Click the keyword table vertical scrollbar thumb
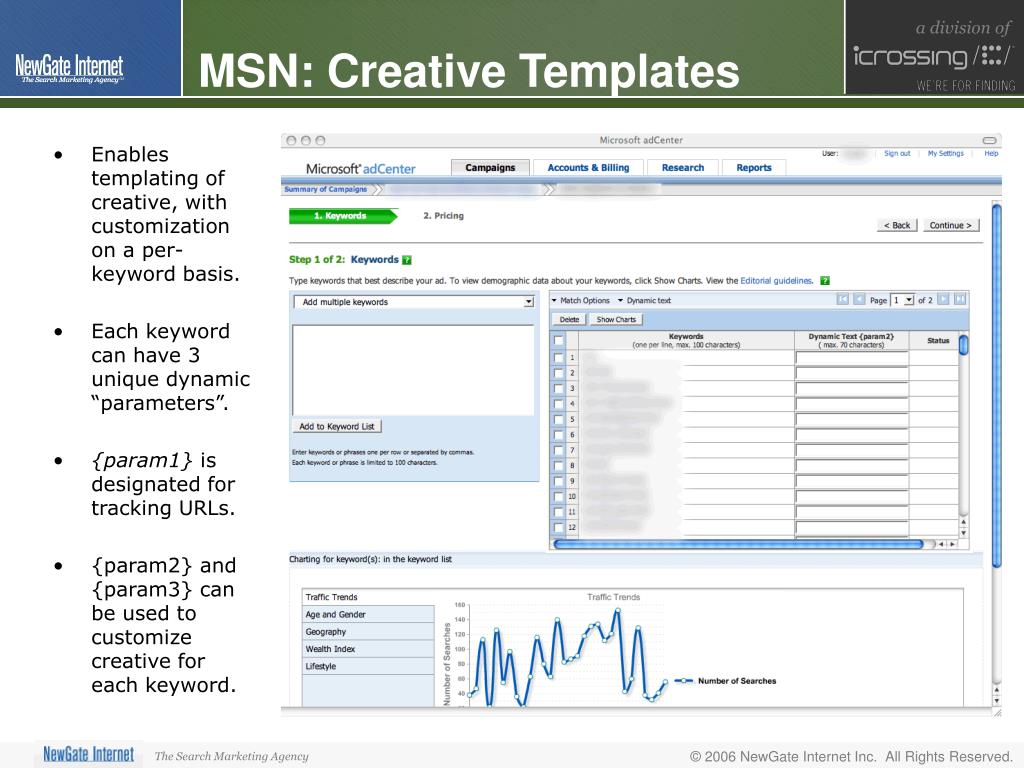1024x768 pixels. tap(963, 344)
